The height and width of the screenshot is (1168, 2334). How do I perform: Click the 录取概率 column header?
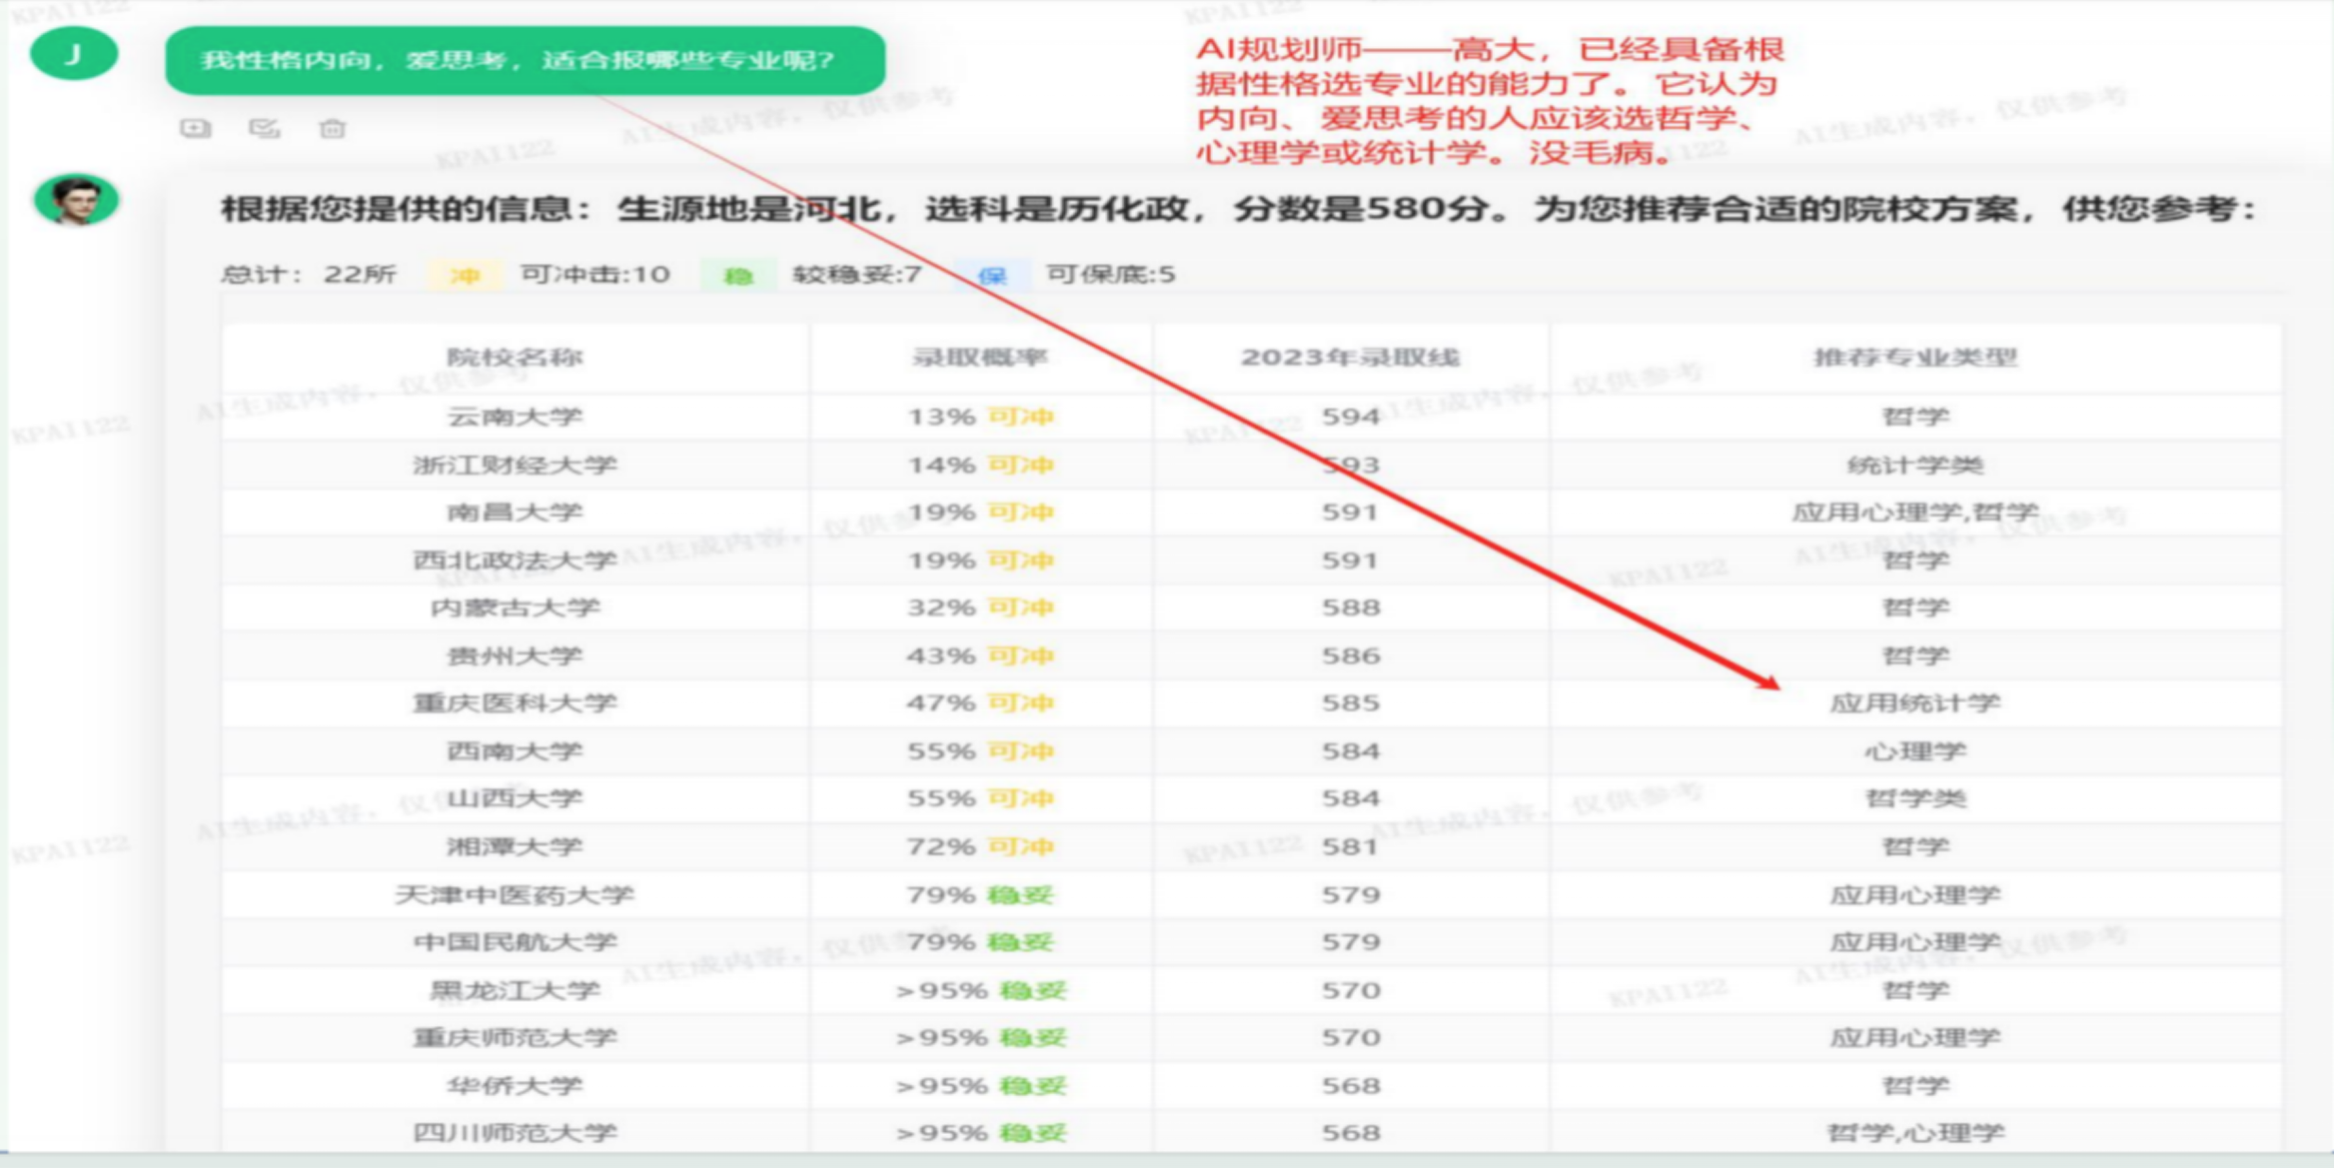click(979, 357)
